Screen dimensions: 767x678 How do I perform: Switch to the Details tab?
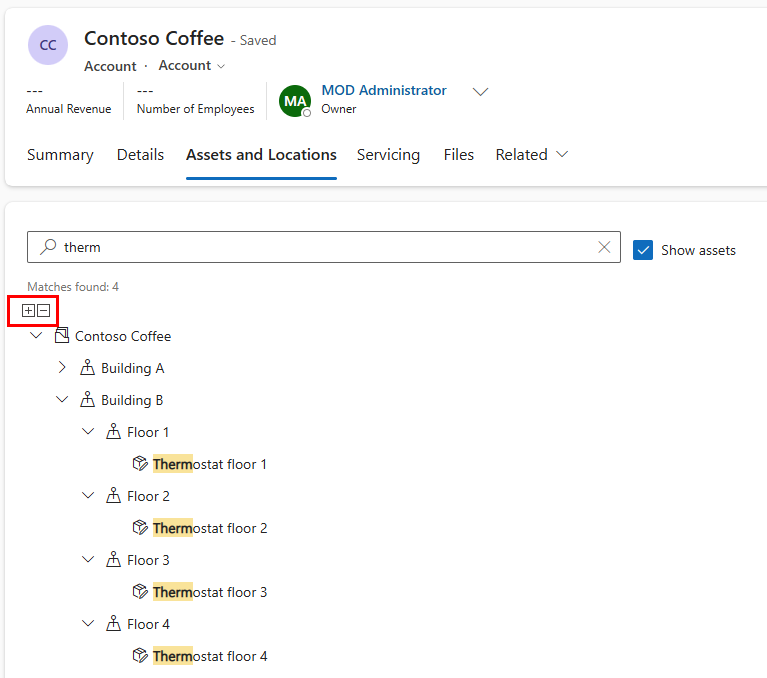(140, 155)
